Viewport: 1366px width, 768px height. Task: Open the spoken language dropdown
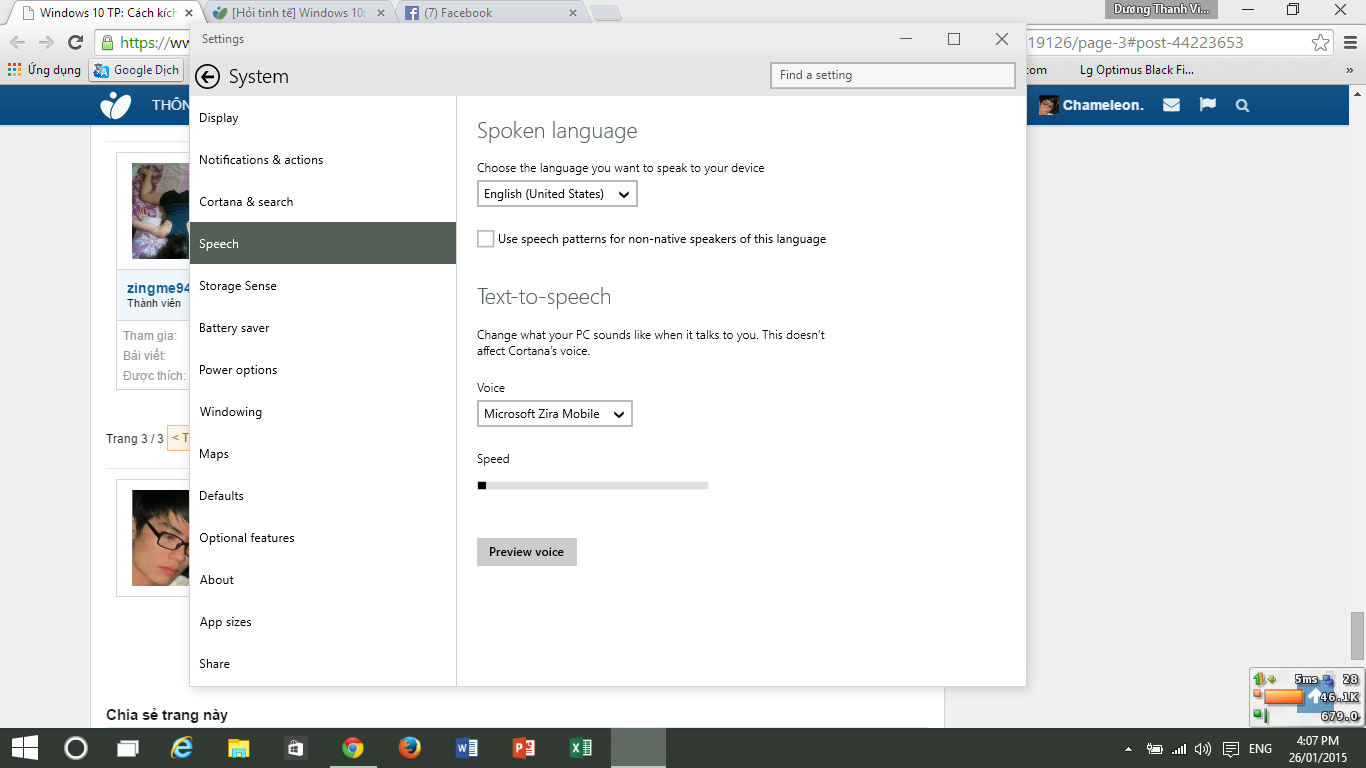557,194
